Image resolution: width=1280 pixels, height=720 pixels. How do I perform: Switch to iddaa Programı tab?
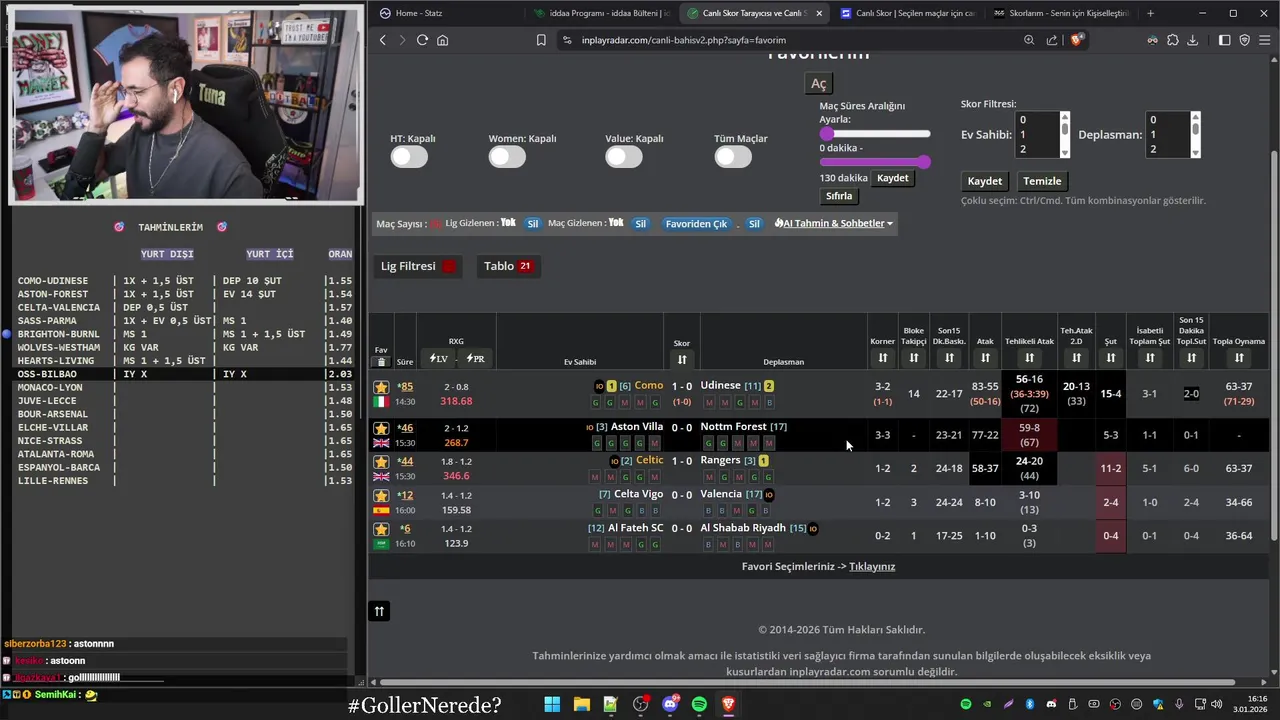pyautogui.click(x=602, y=13)
